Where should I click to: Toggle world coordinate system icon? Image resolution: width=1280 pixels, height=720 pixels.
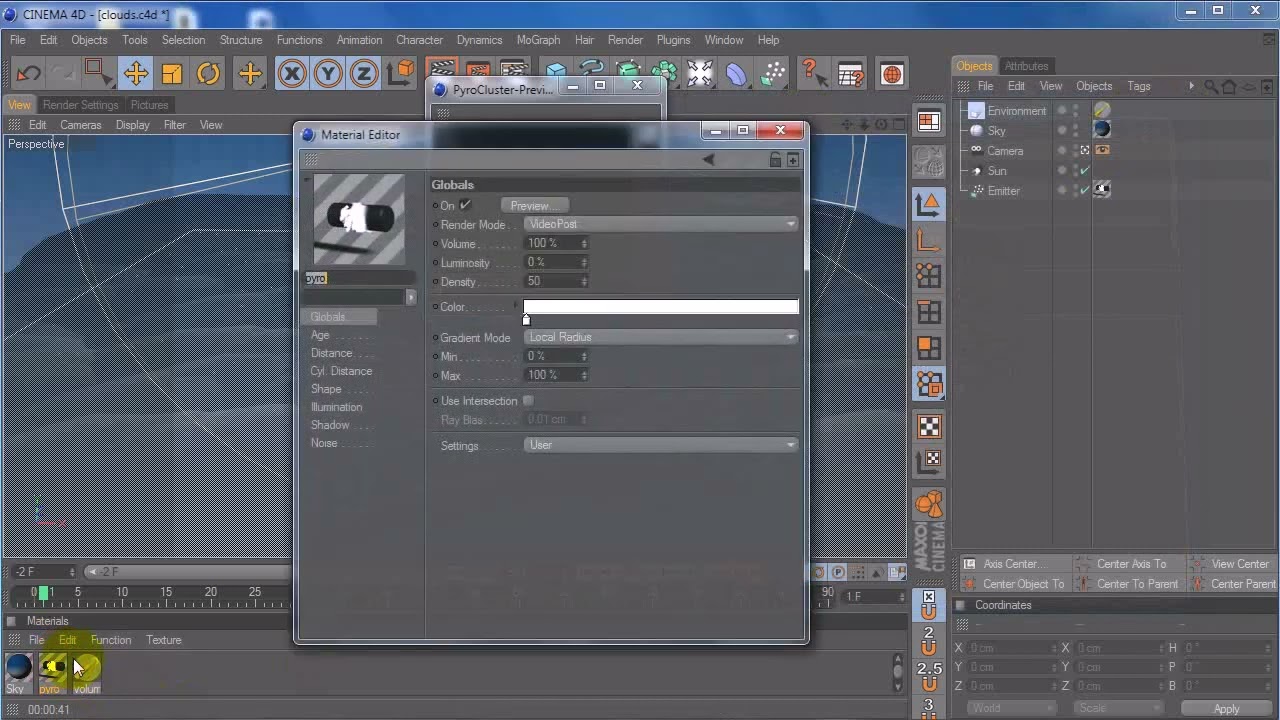(401, 73)
